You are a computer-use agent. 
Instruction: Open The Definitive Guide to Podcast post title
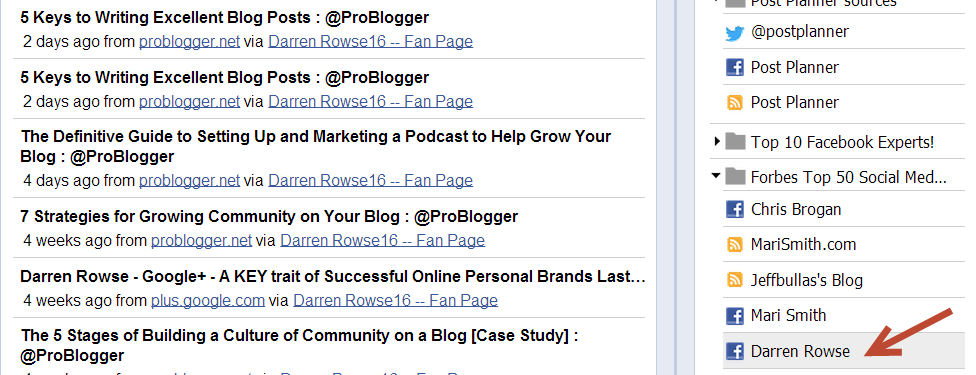coord(316,146)
